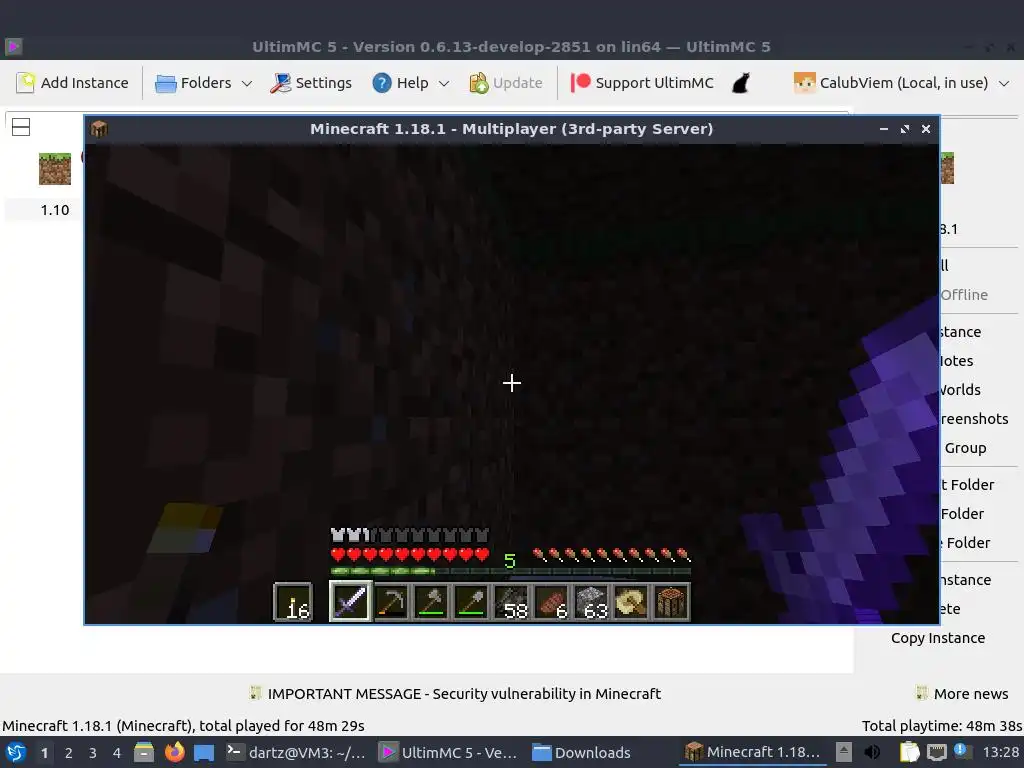The height and width of the screenshot is (768, 1024).
Task: Click the Group entry in side panel
Action: coord(965,448)
